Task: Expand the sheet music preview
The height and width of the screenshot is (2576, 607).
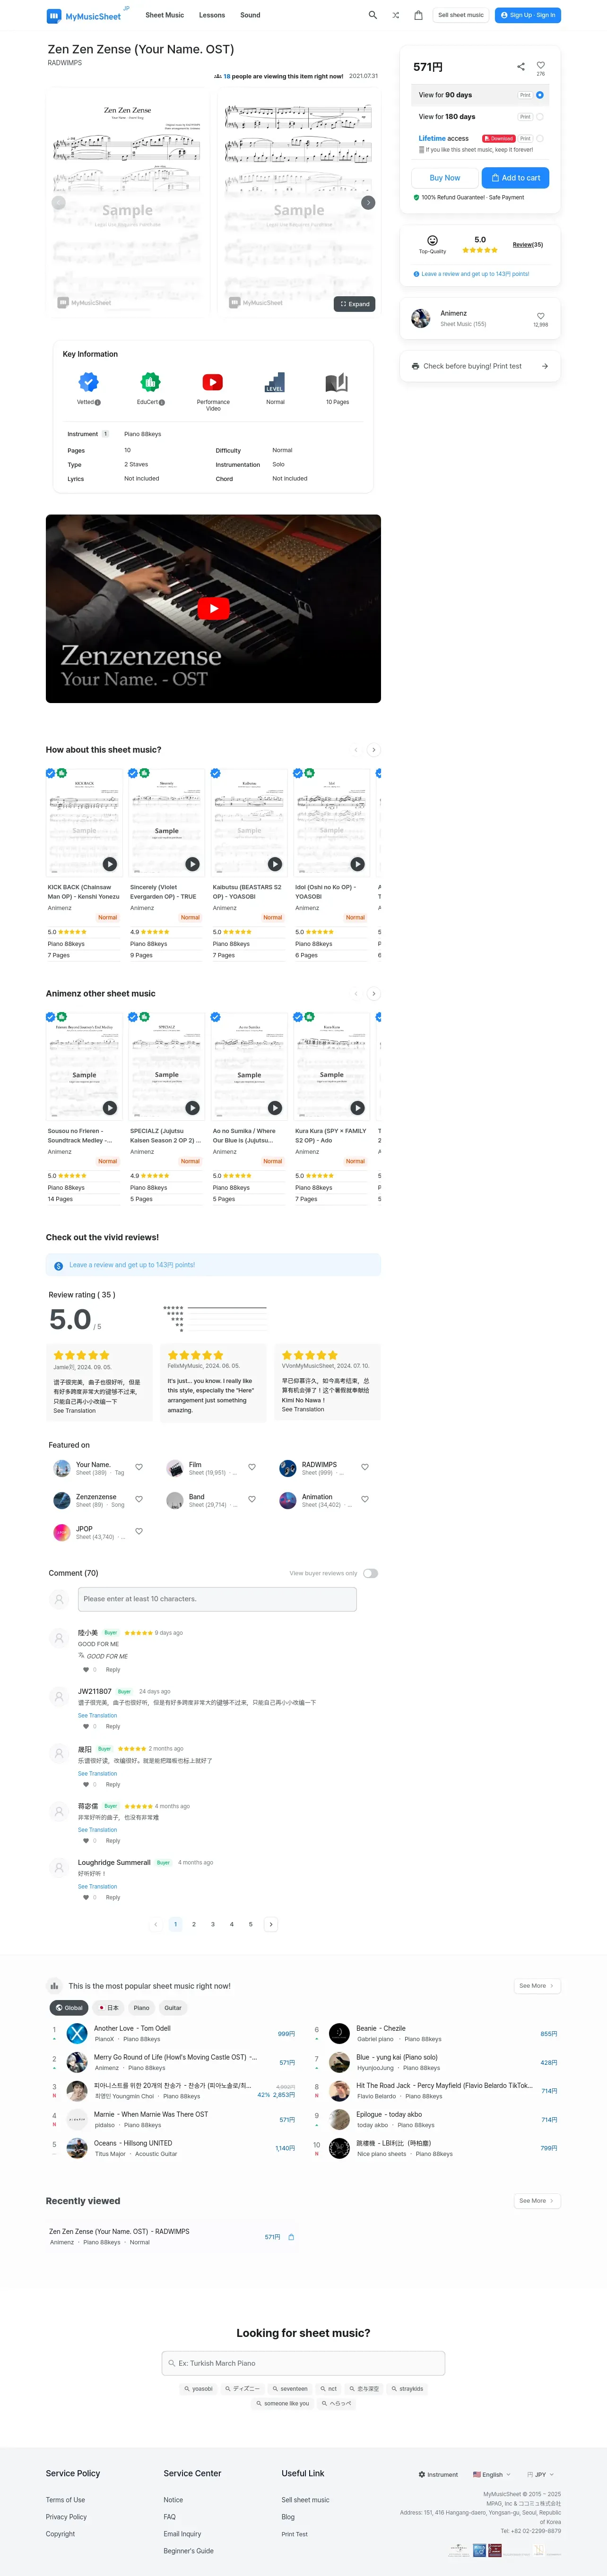Action: click(355, 304)
